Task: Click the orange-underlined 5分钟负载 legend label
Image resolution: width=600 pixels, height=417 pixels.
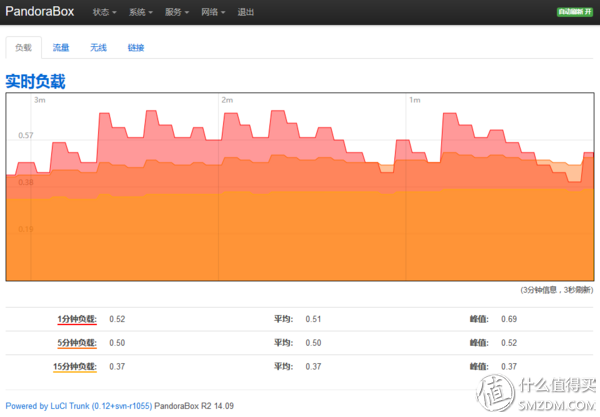Action: 77,343
